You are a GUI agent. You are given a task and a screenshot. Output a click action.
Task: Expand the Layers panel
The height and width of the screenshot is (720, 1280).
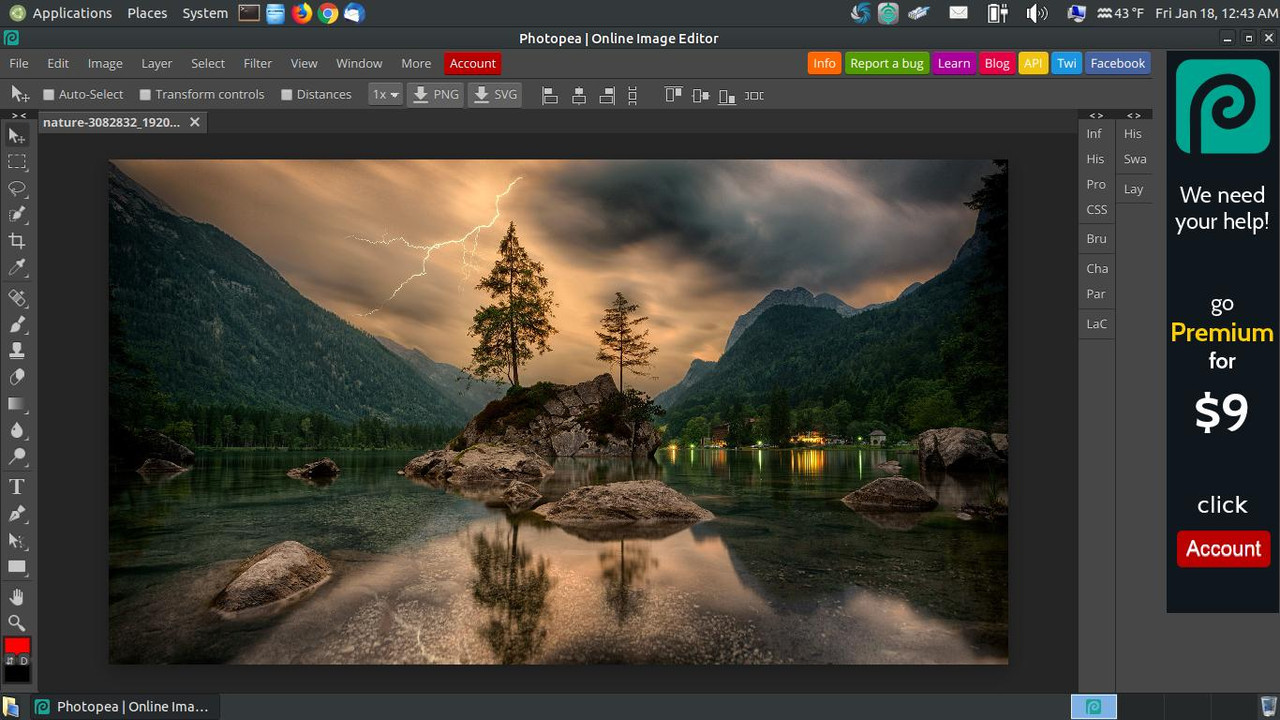[1133, 188]
